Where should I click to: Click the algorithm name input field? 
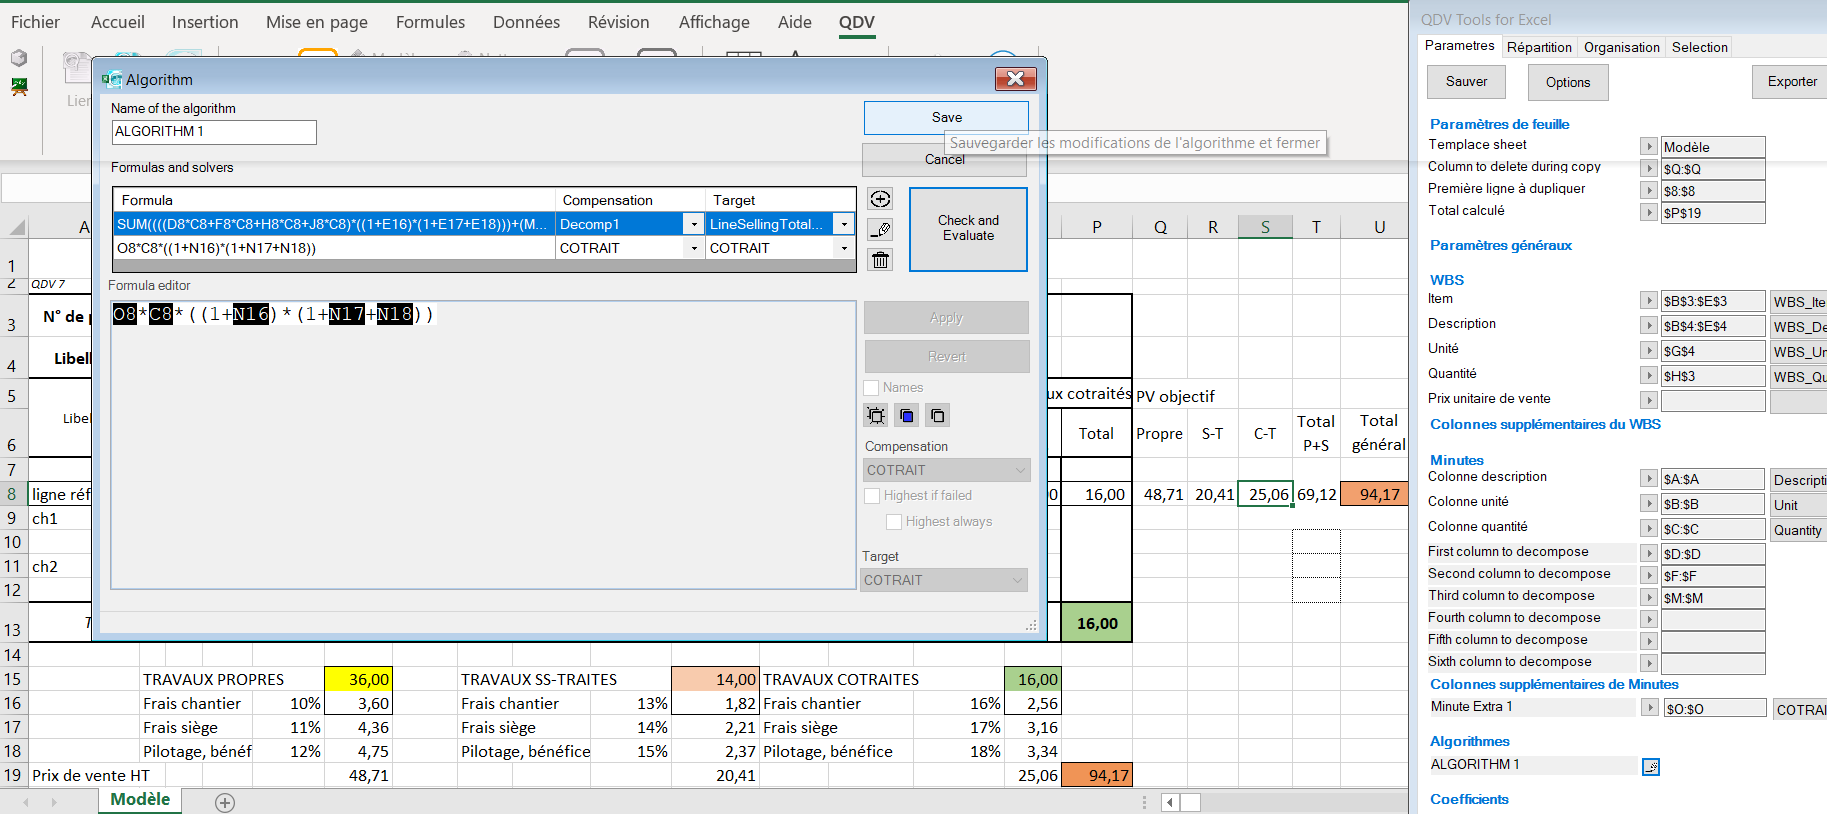tap(214, 132)
